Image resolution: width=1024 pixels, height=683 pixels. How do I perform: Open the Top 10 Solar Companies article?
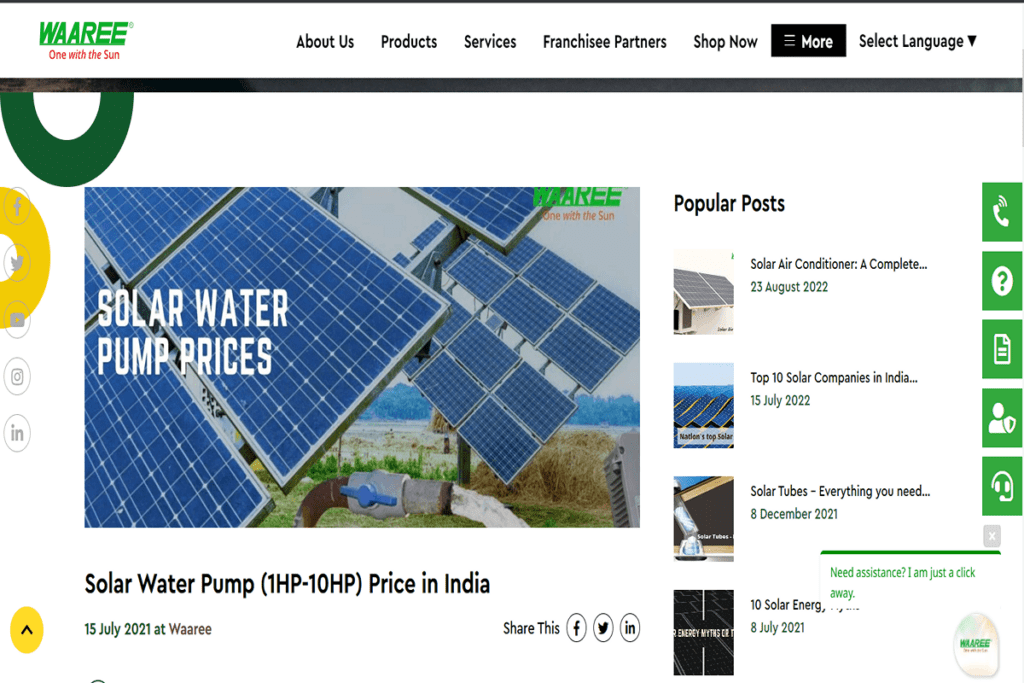click(836, 378)
